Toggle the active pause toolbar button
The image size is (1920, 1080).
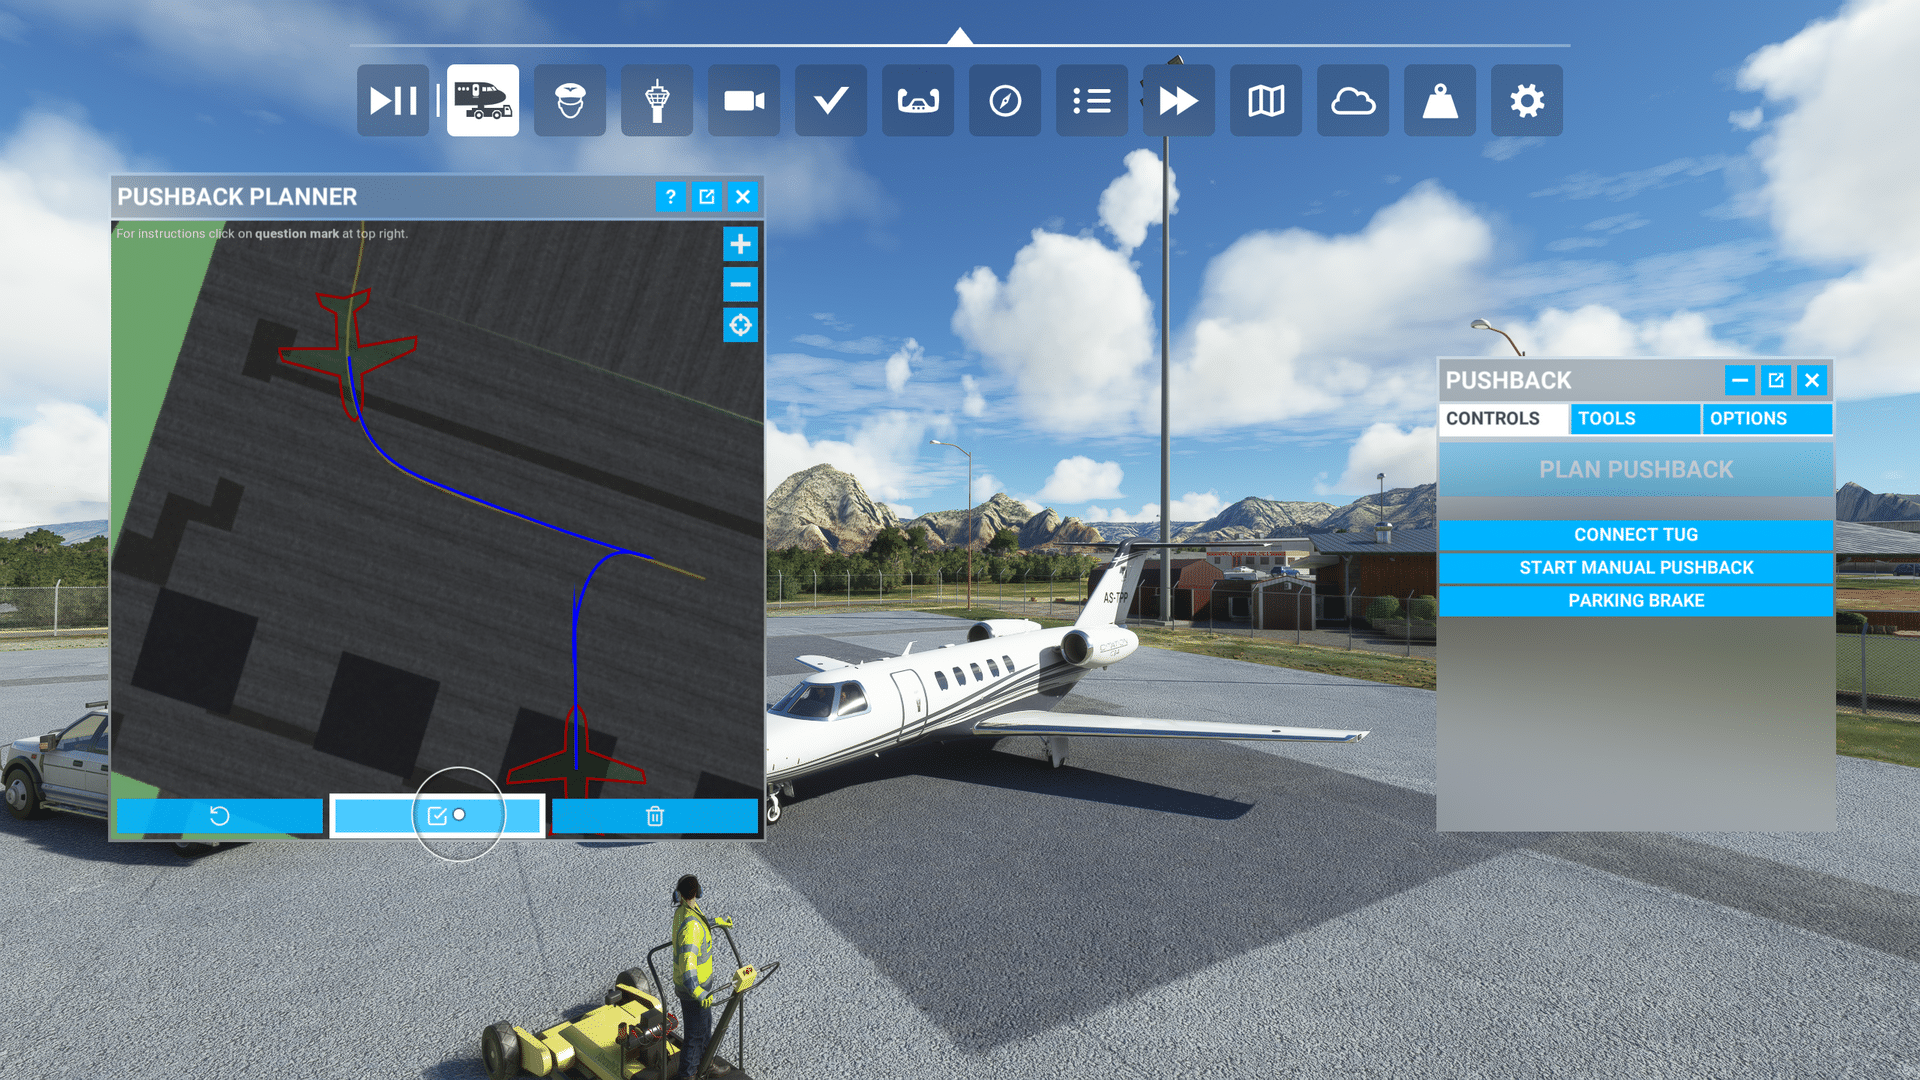pyautogui.click(x=393, y=101)
